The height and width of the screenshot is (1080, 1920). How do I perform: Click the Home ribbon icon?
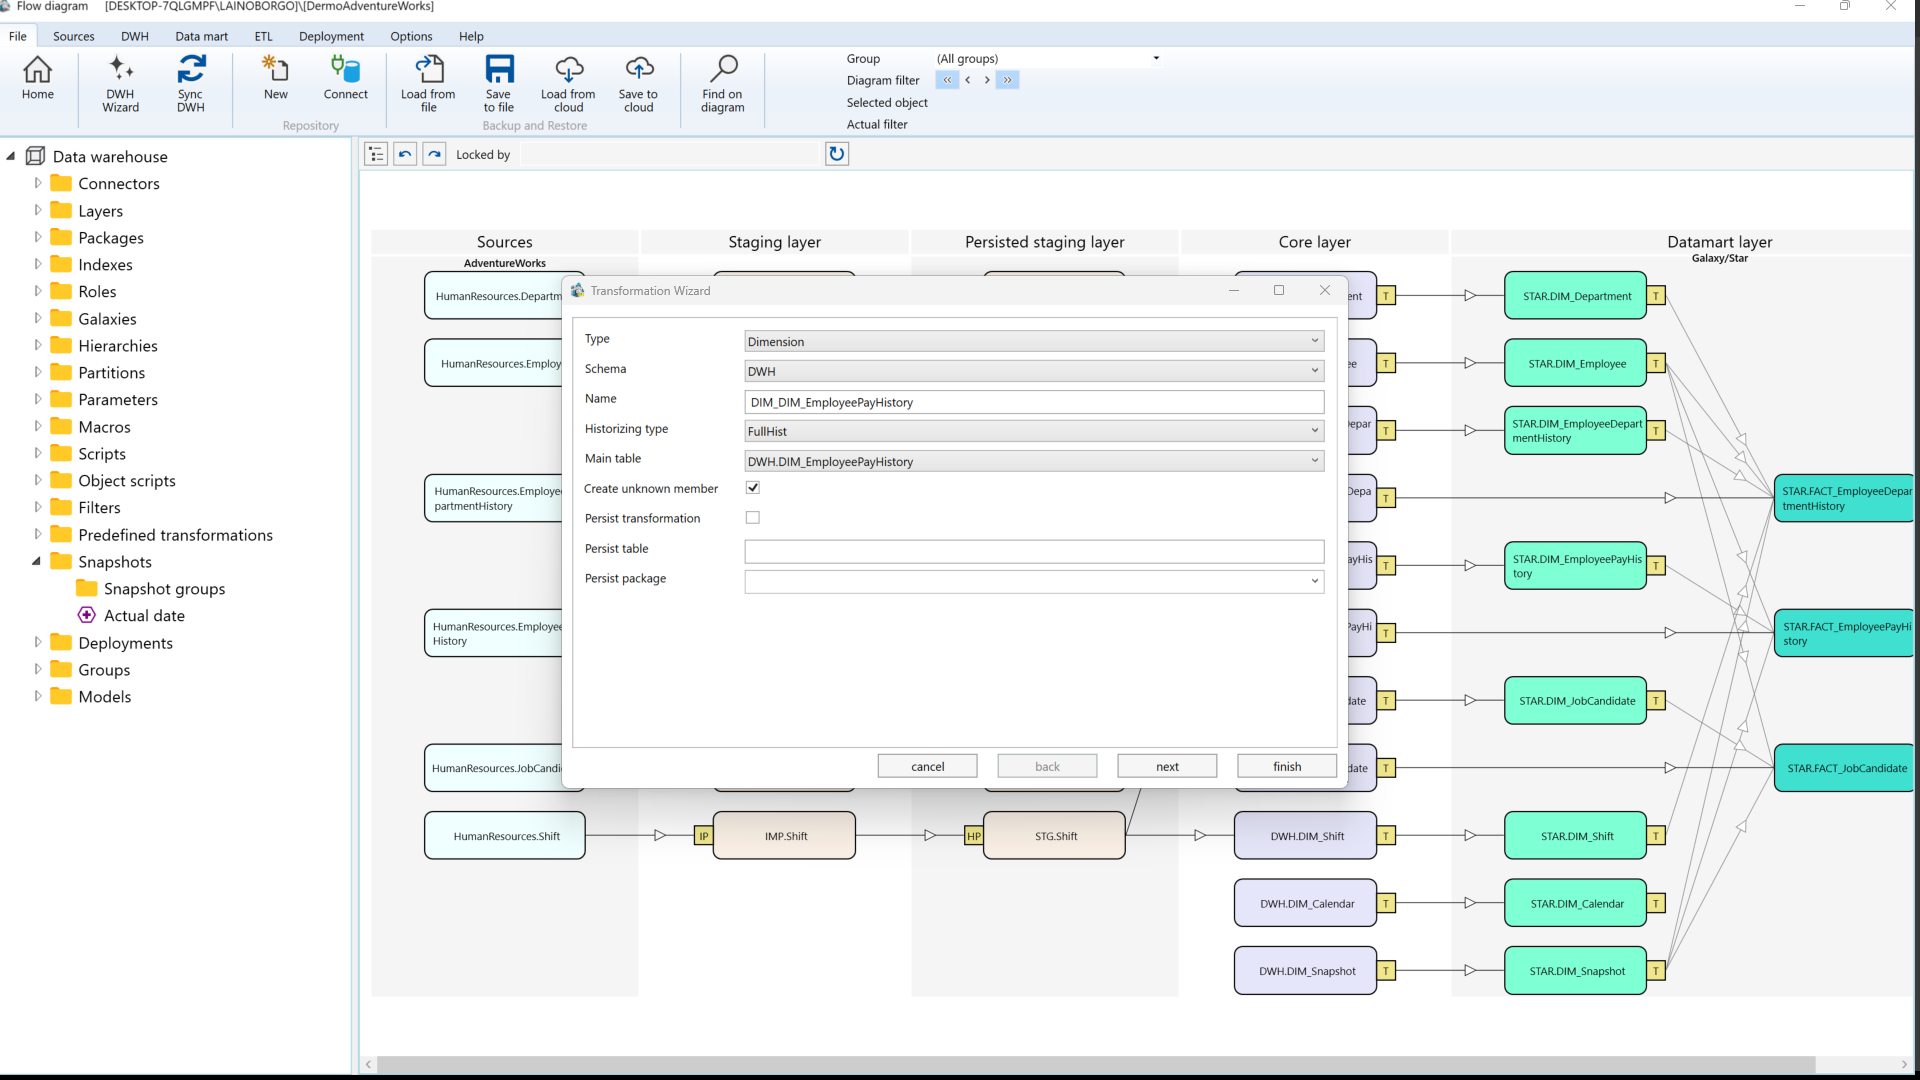[x=38, y=79]
